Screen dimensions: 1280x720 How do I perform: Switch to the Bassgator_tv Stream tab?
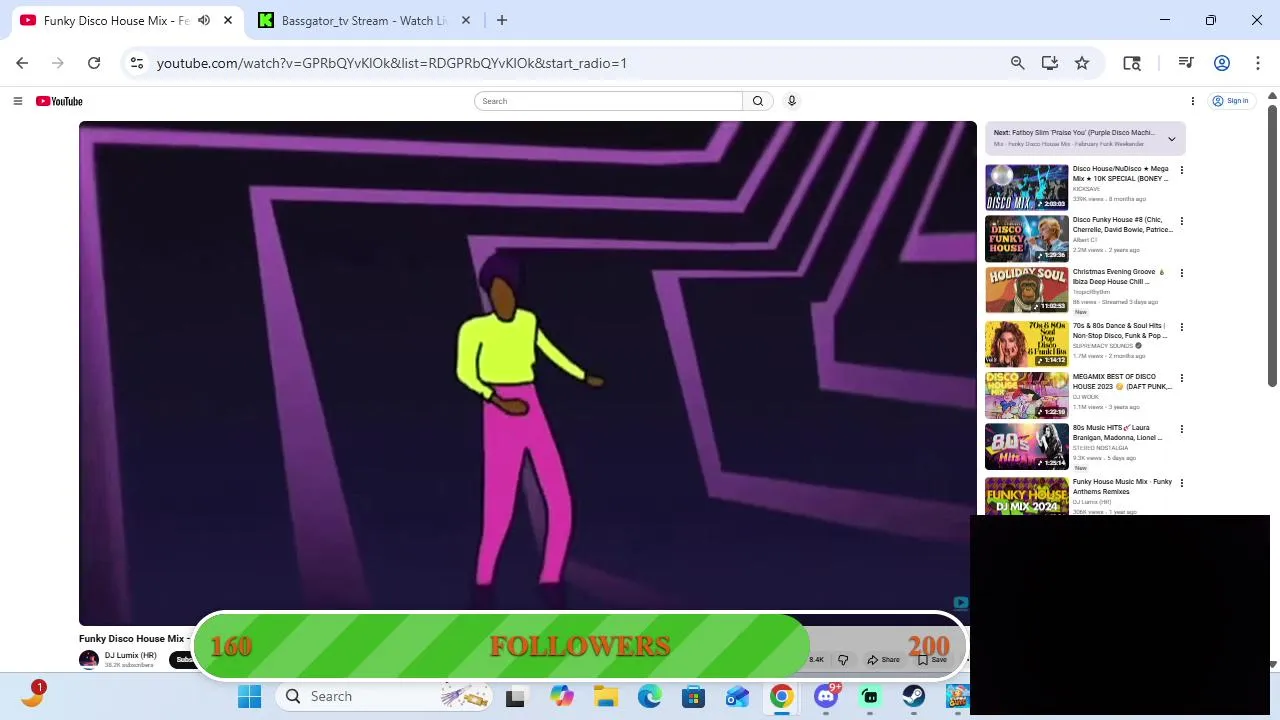point(364,20)
